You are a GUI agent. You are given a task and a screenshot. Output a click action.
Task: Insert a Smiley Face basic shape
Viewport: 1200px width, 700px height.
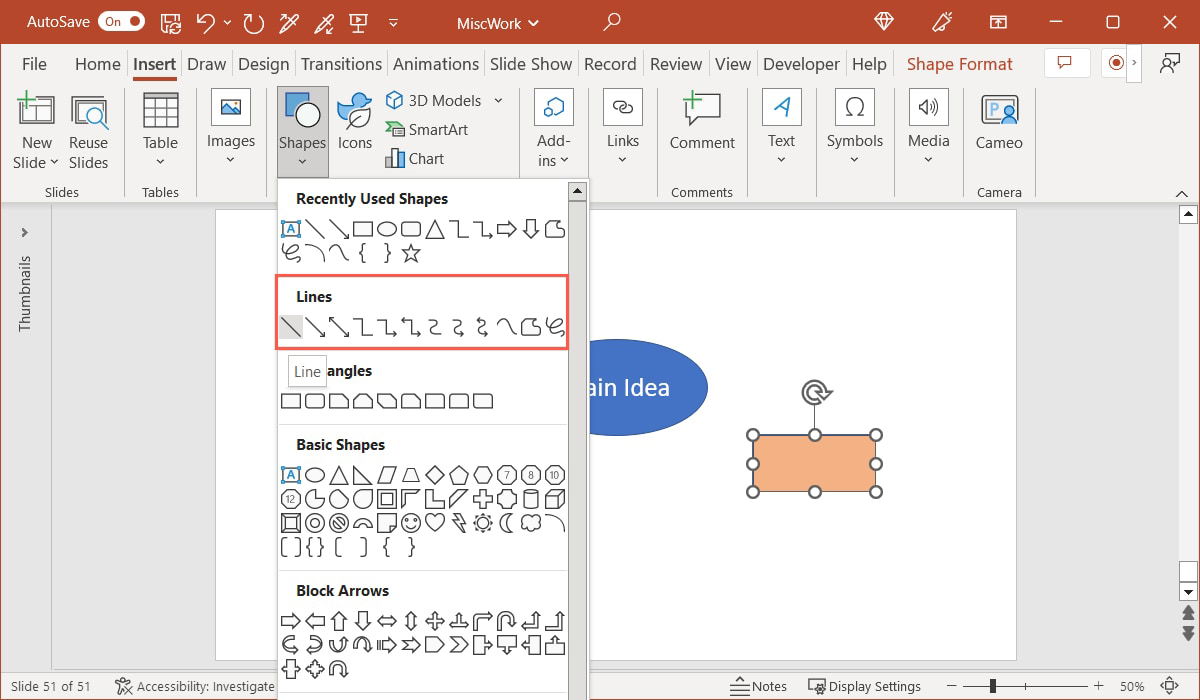point(411,522)
